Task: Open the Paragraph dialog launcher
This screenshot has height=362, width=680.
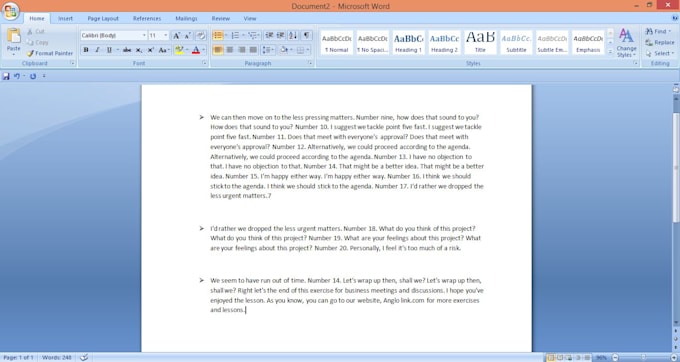Action: point(310,63)
